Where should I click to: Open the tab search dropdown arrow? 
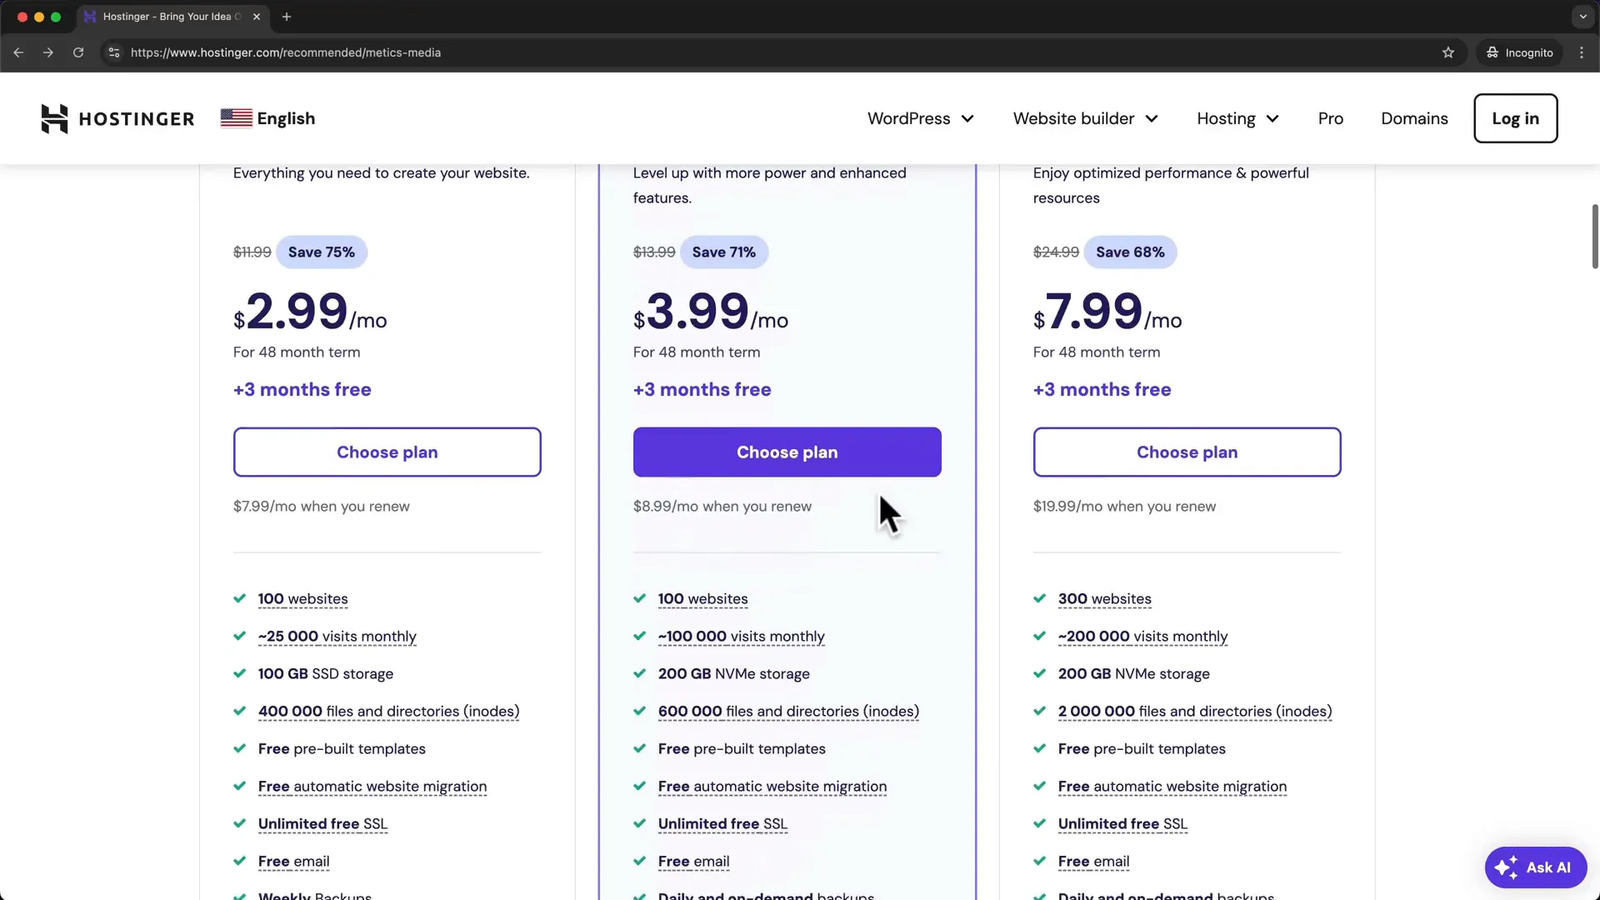coord(1582,17)
